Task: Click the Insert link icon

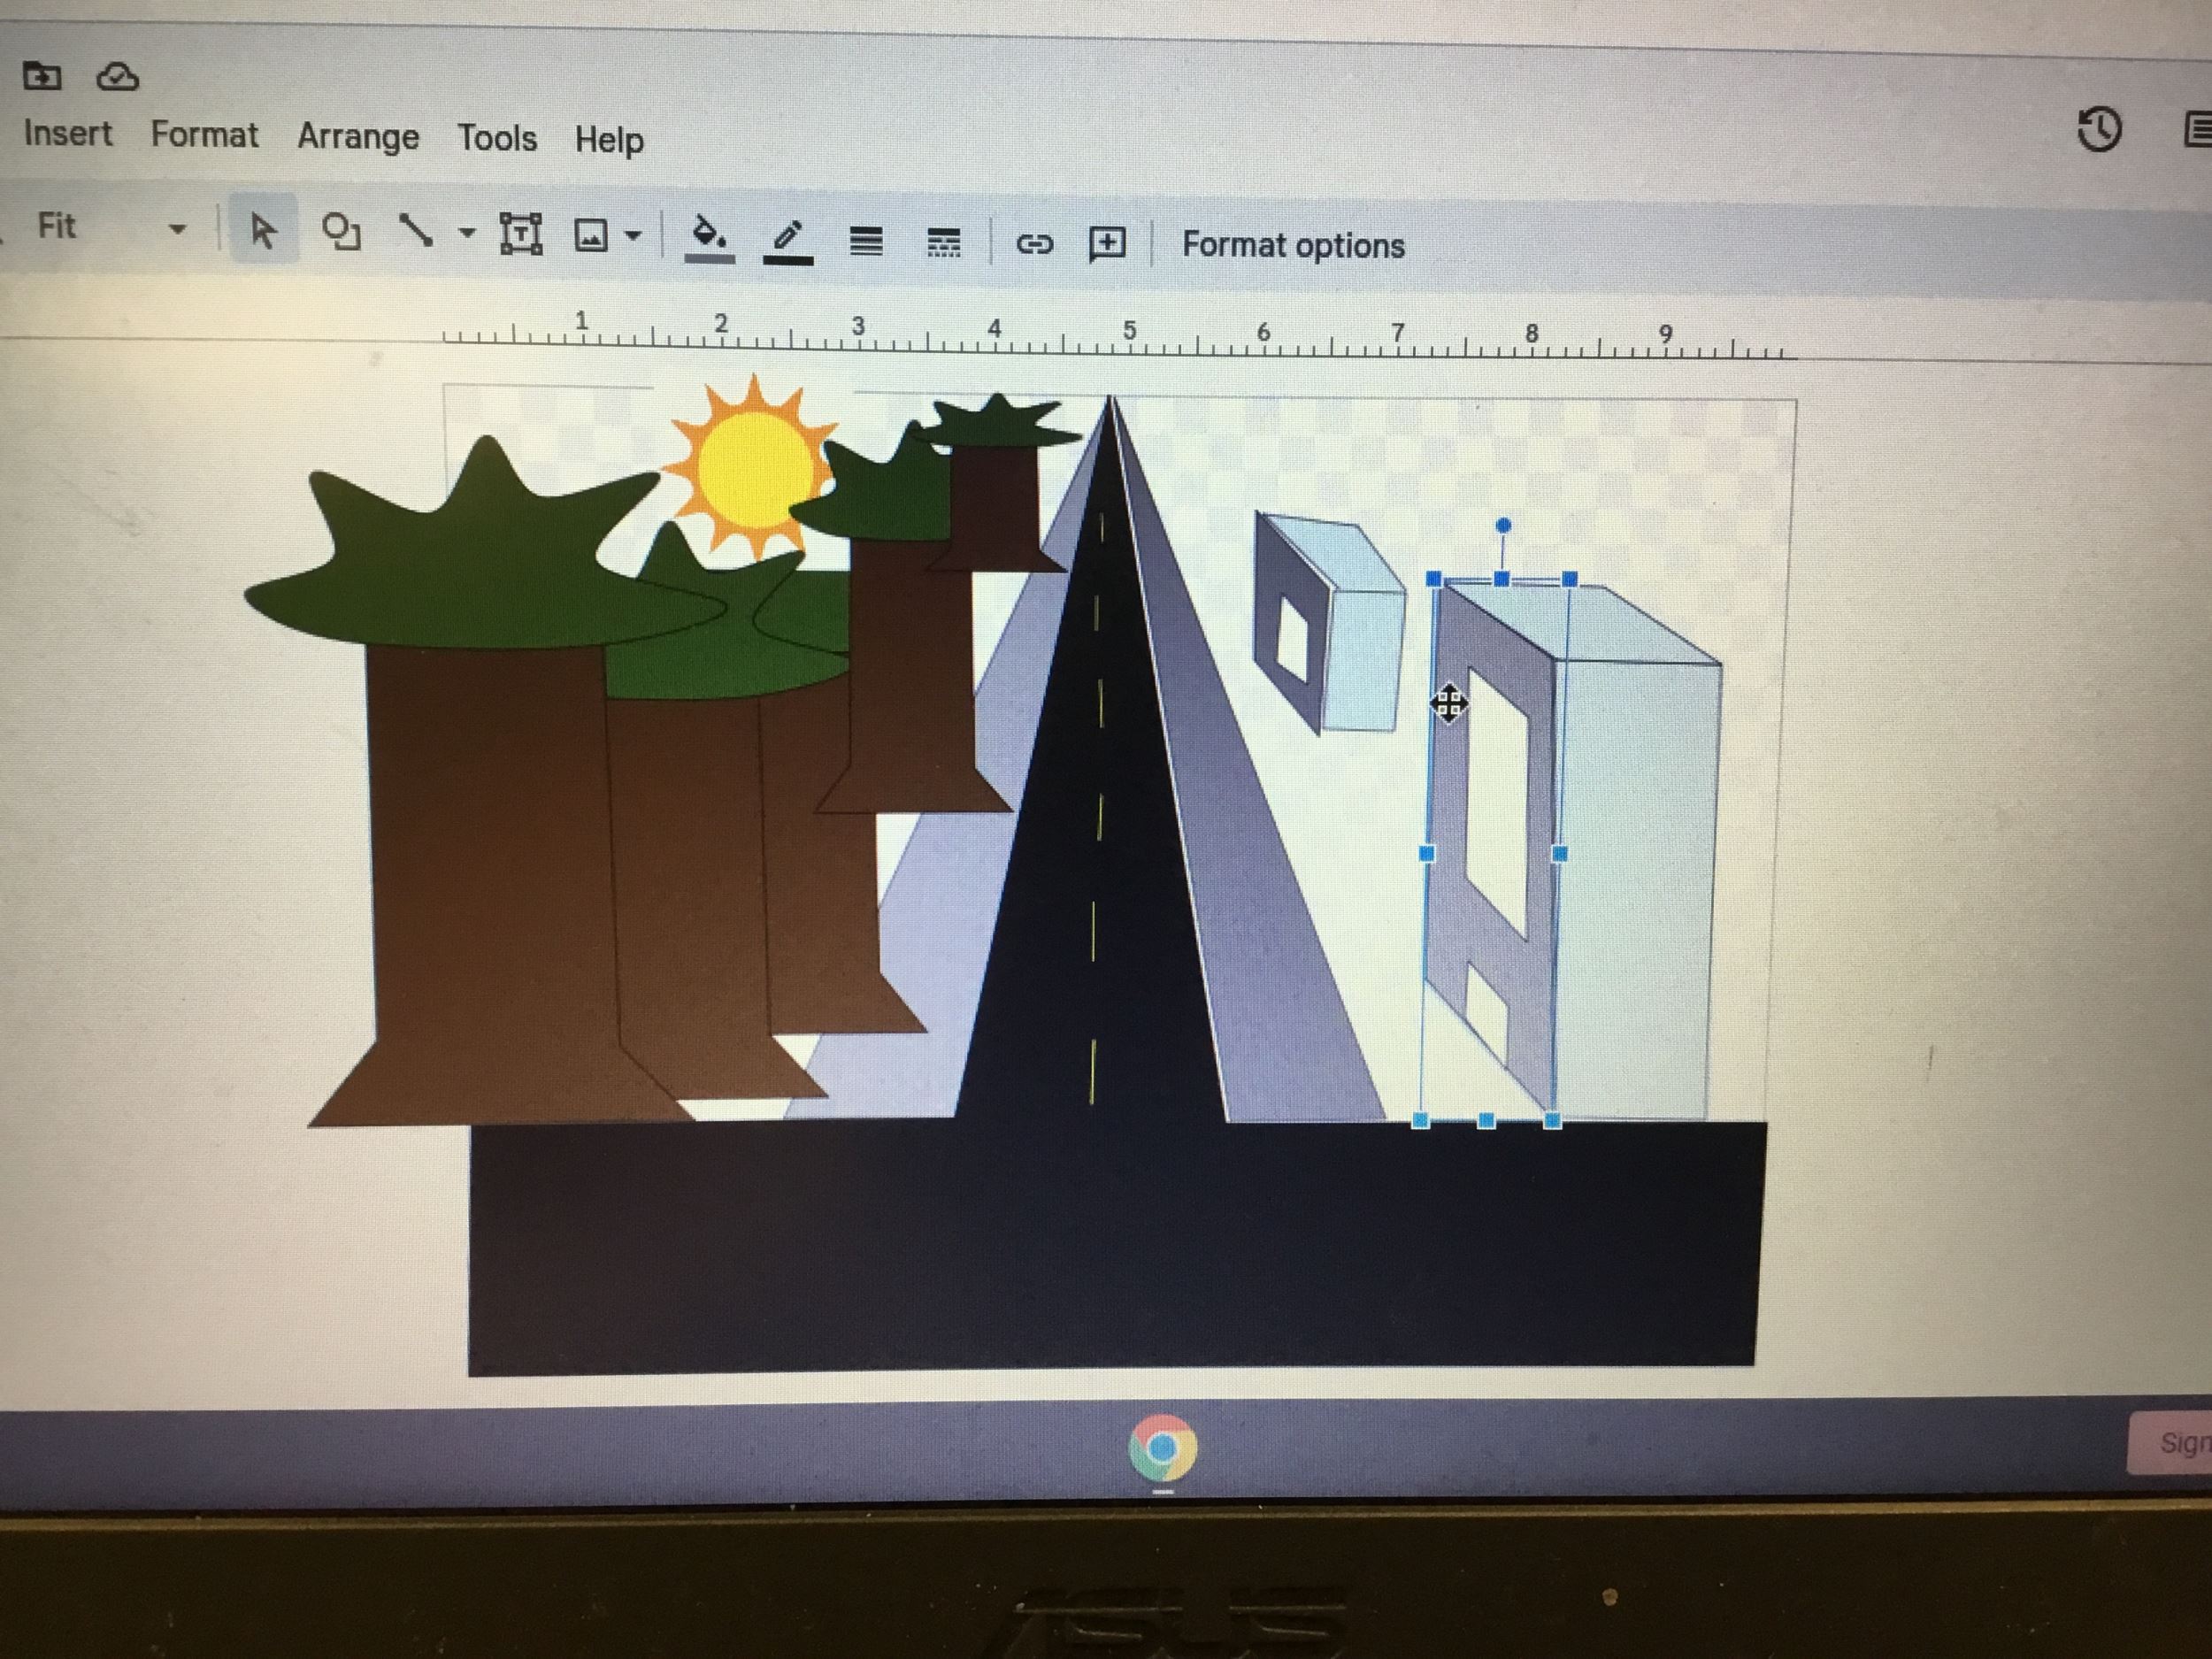Action: coord(1034,244)
